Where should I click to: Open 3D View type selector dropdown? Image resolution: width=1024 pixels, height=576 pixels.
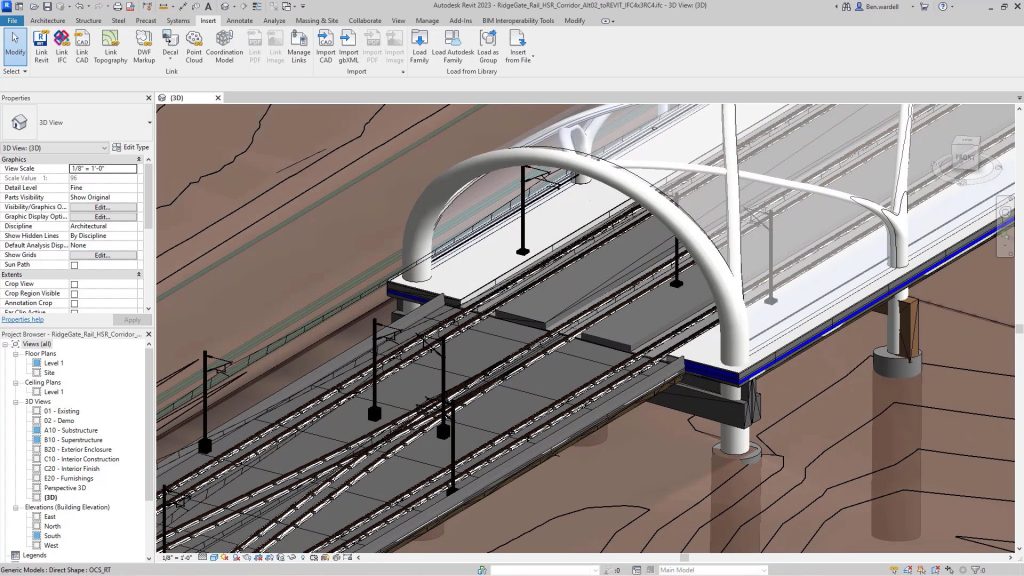pos(150,123)
